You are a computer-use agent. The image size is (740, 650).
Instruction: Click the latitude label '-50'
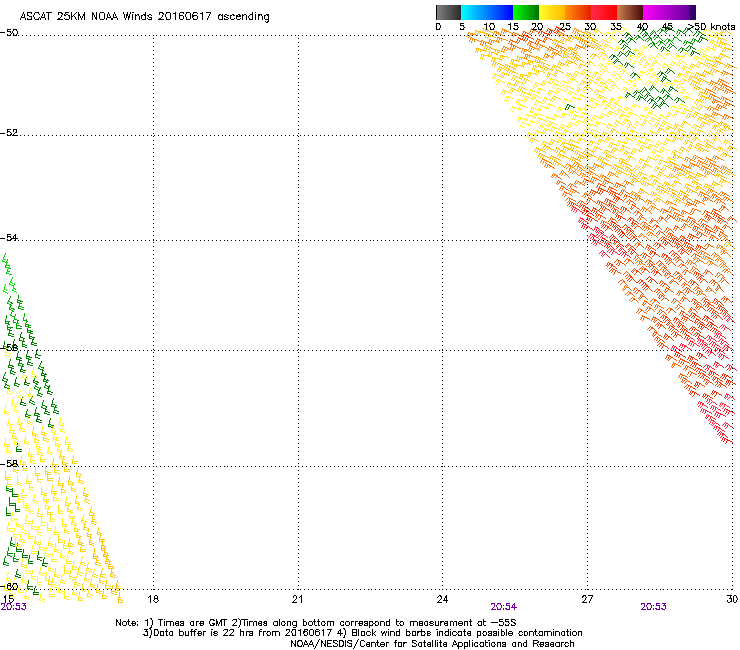[x=9, y=33]
